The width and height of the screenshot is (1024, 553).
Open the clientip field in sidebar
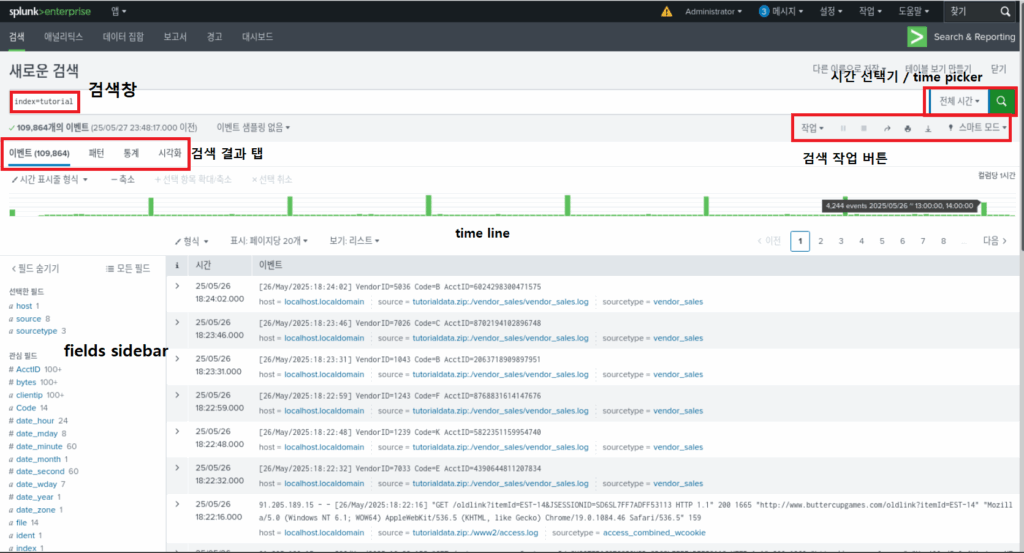(29, 395)
